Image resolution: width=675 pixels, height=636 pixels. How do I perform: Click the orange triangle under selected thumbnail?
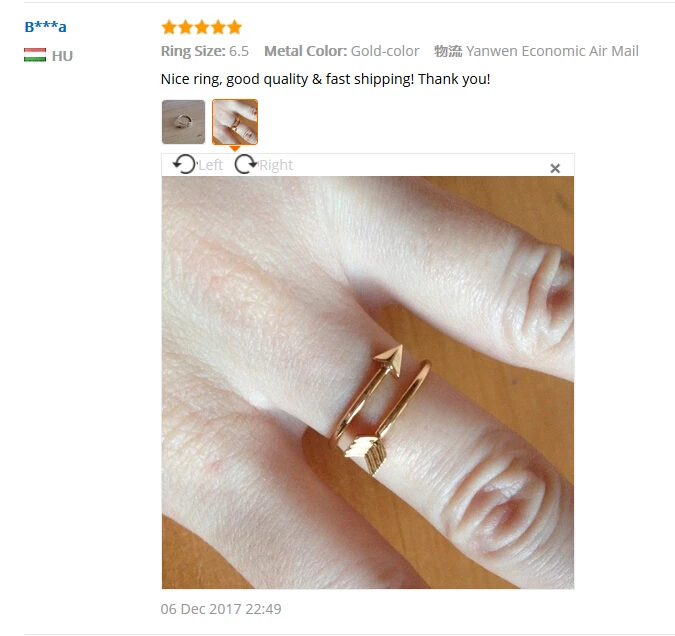click(x=235, y=148)
